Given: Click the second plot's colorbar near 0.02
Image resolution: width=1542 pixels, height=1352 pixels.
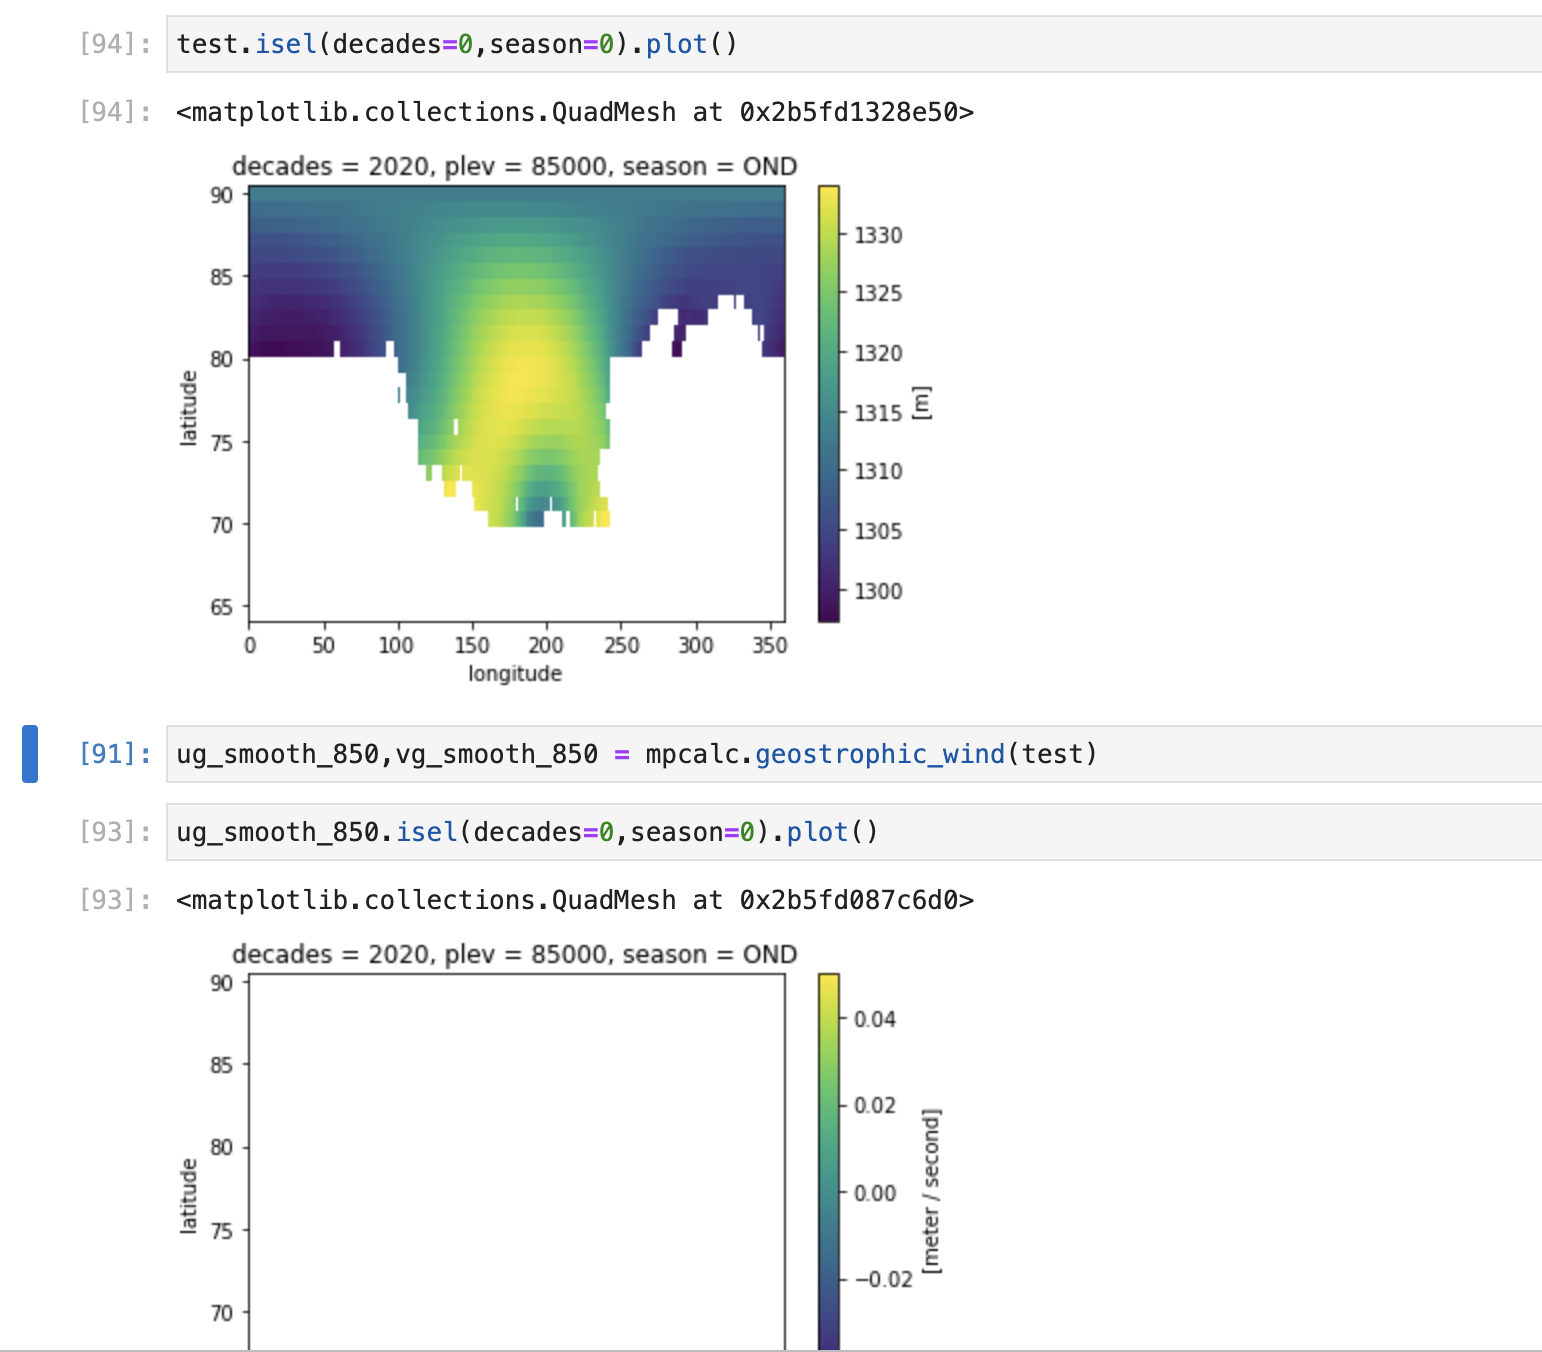Looking at the screenshot, I should (x=828, y=1105).
